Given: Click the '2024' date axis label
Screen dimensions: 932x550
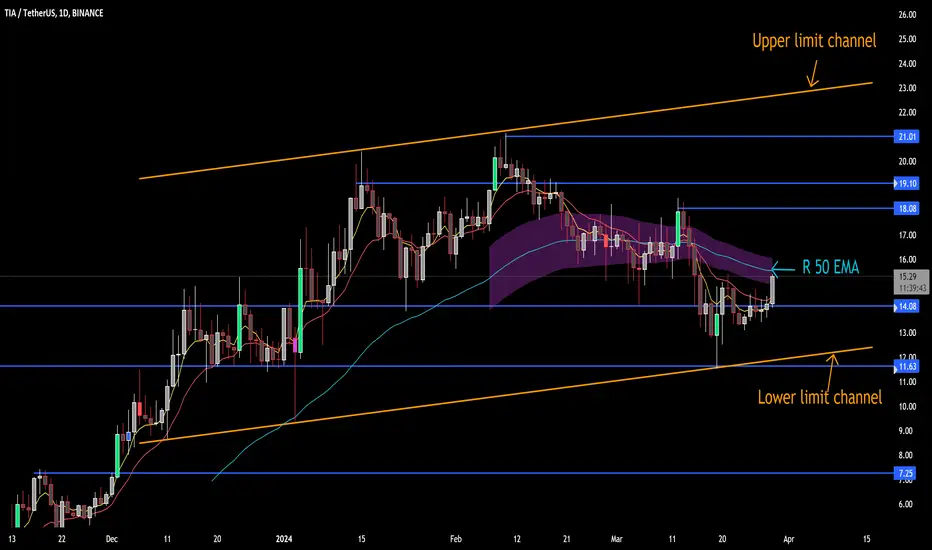Looking at the screenshot, I should 284,539.
